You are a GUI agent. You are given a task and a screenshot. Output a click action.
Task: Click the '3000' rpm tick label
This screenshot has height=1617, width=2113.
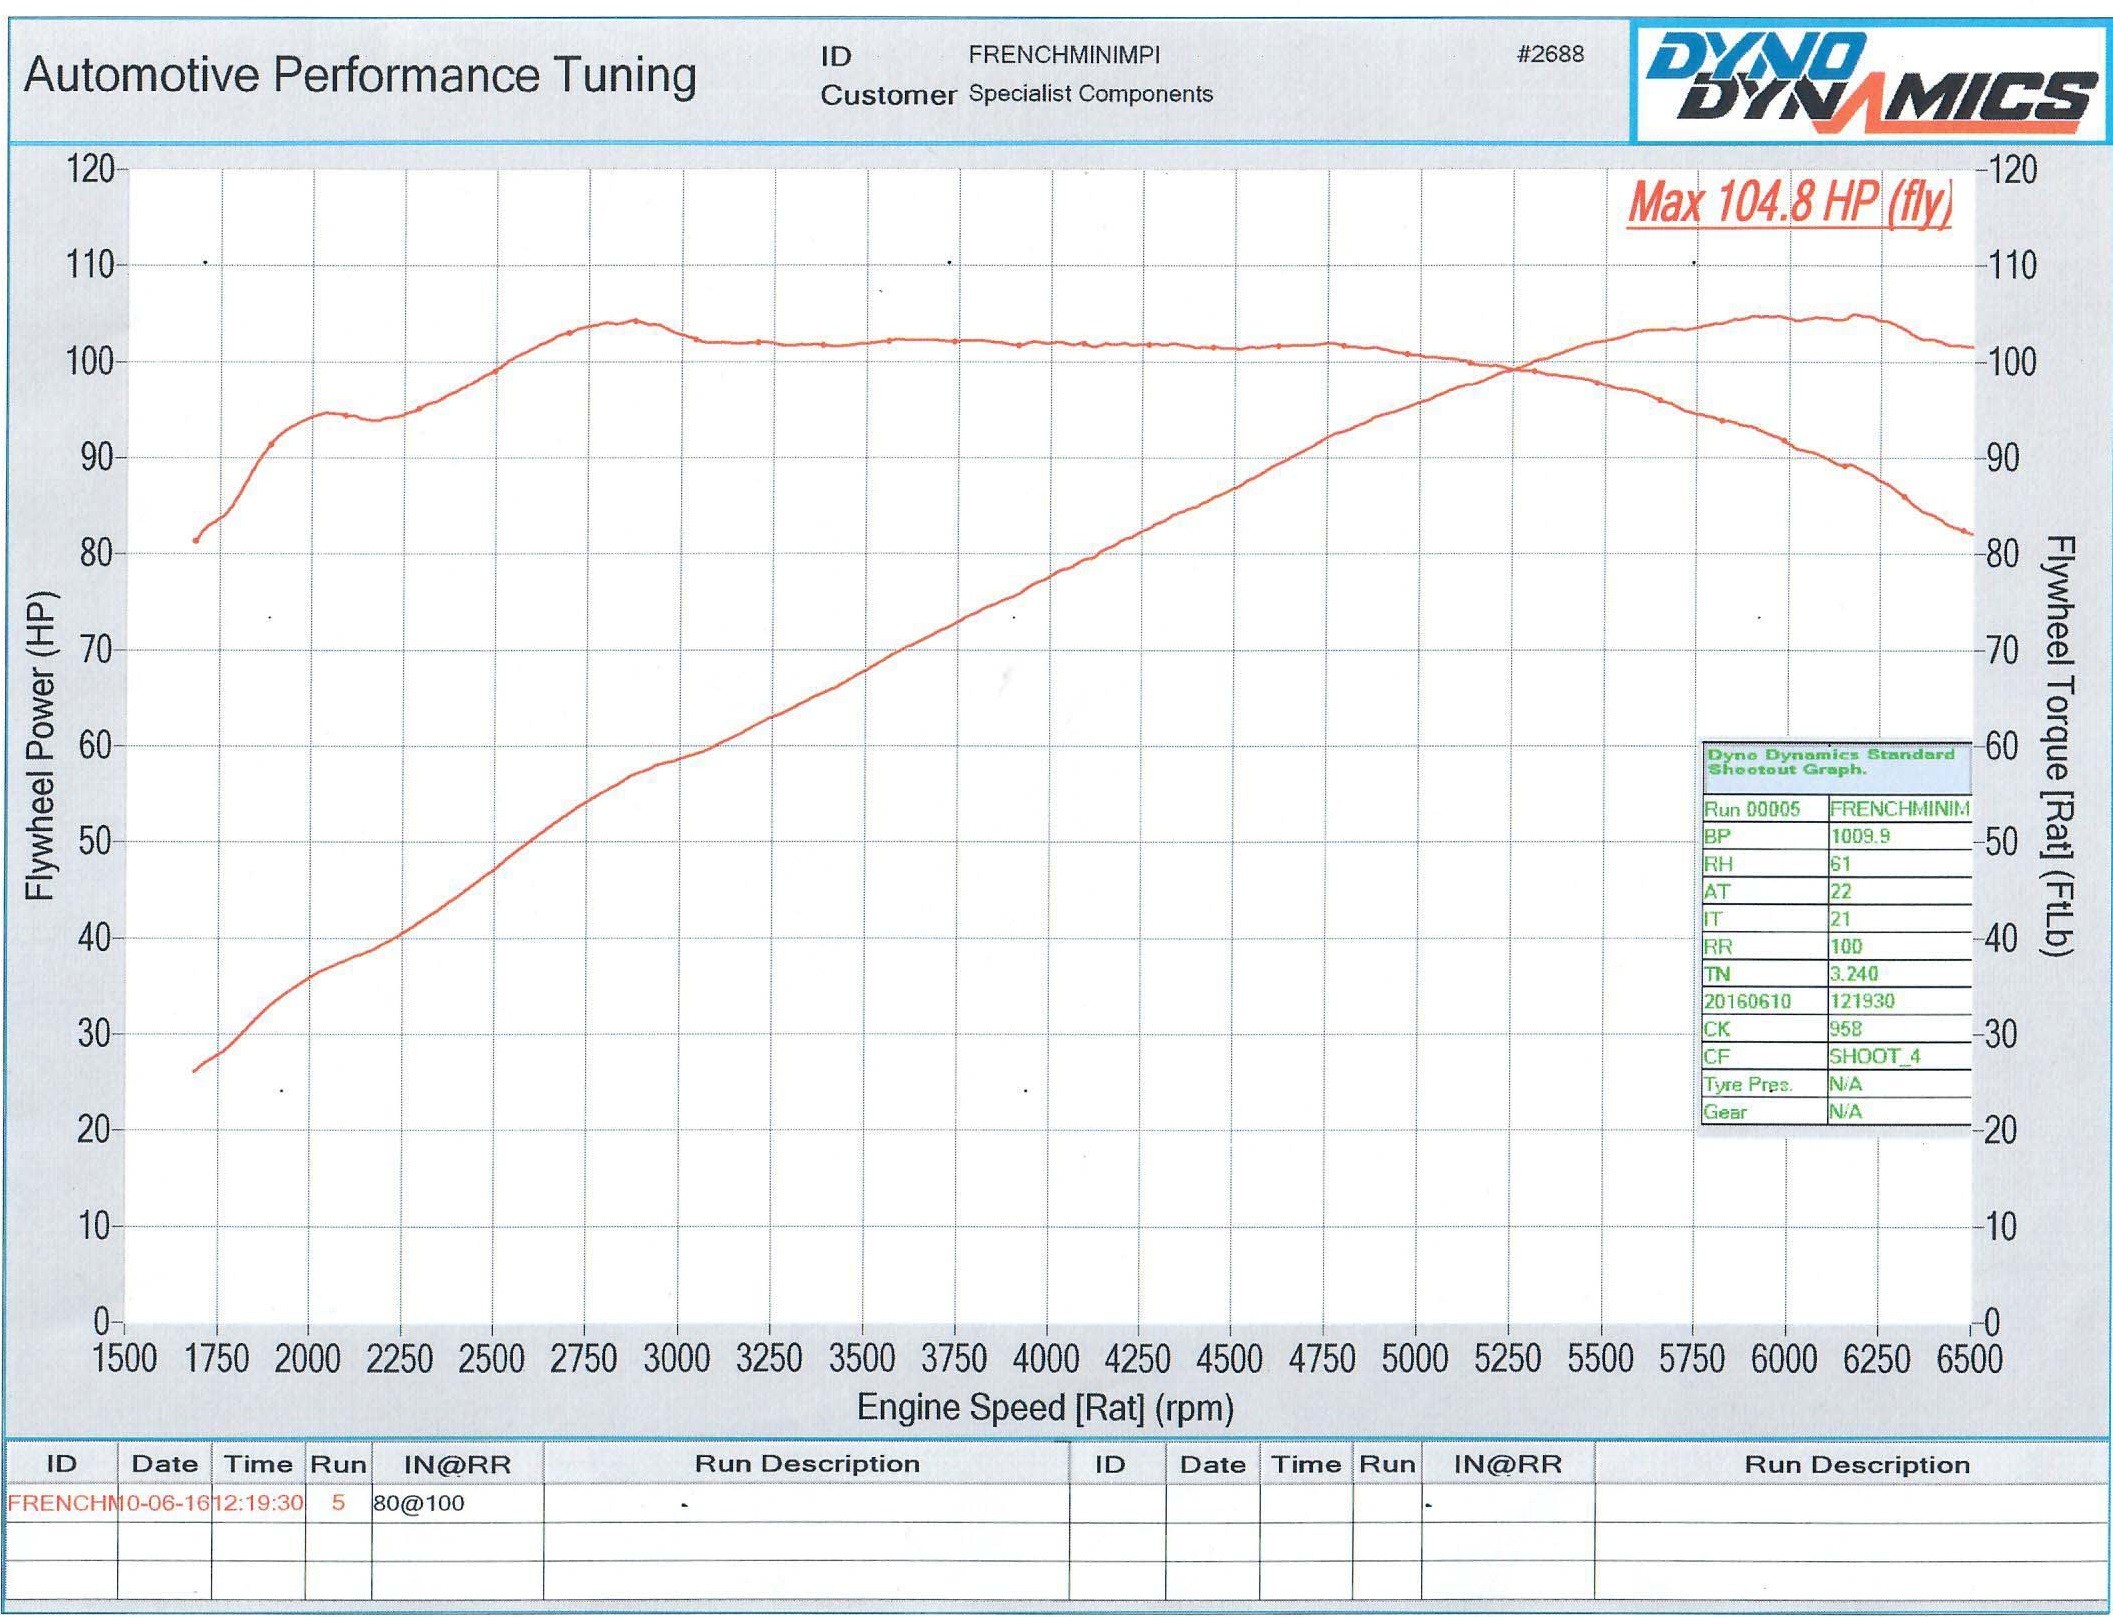pos(676,1359)
